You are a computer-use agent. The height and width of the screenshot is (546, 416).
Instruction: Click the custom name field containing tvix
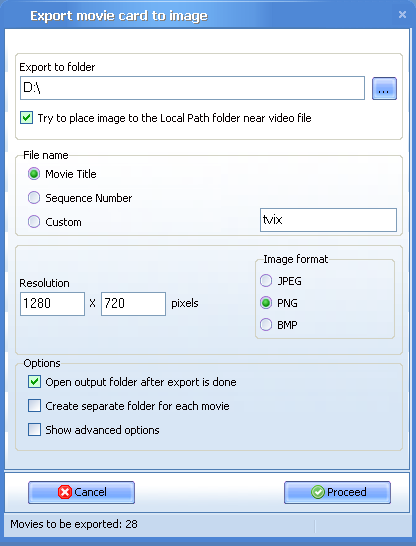click(x=328, y=220)
